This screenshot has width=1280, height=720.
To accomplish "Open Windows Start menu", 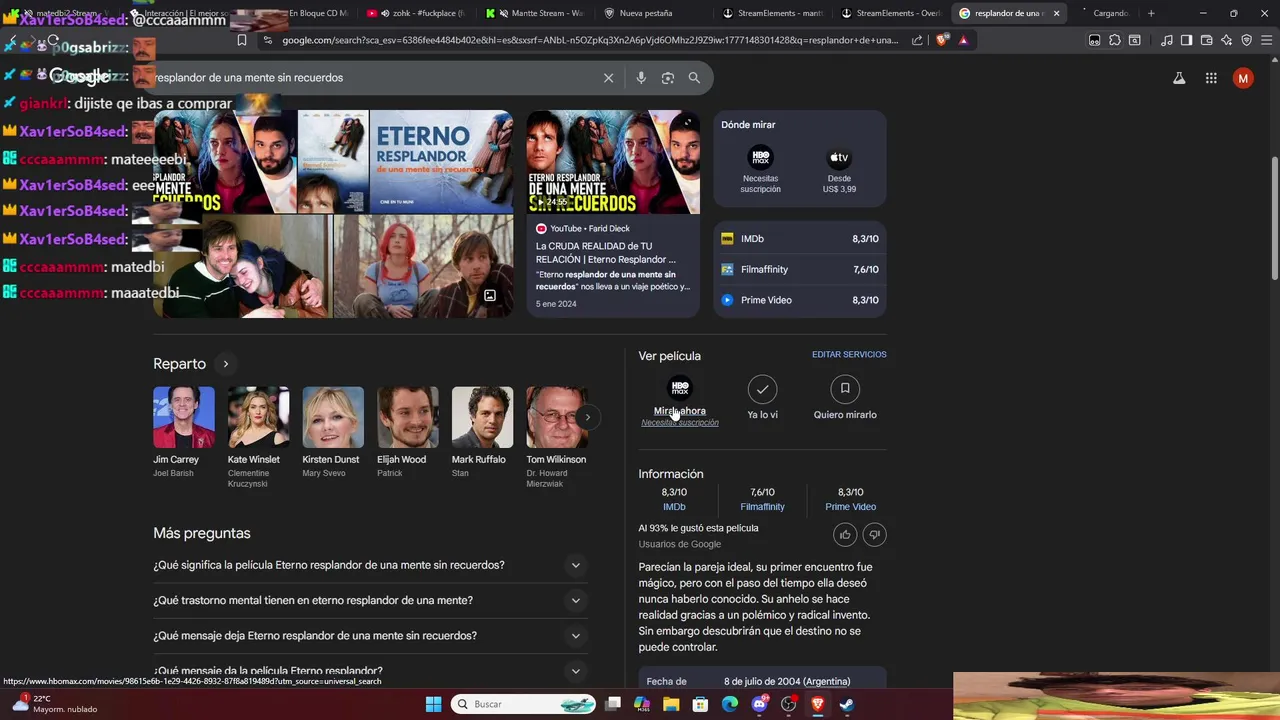I will coord(433,704).
